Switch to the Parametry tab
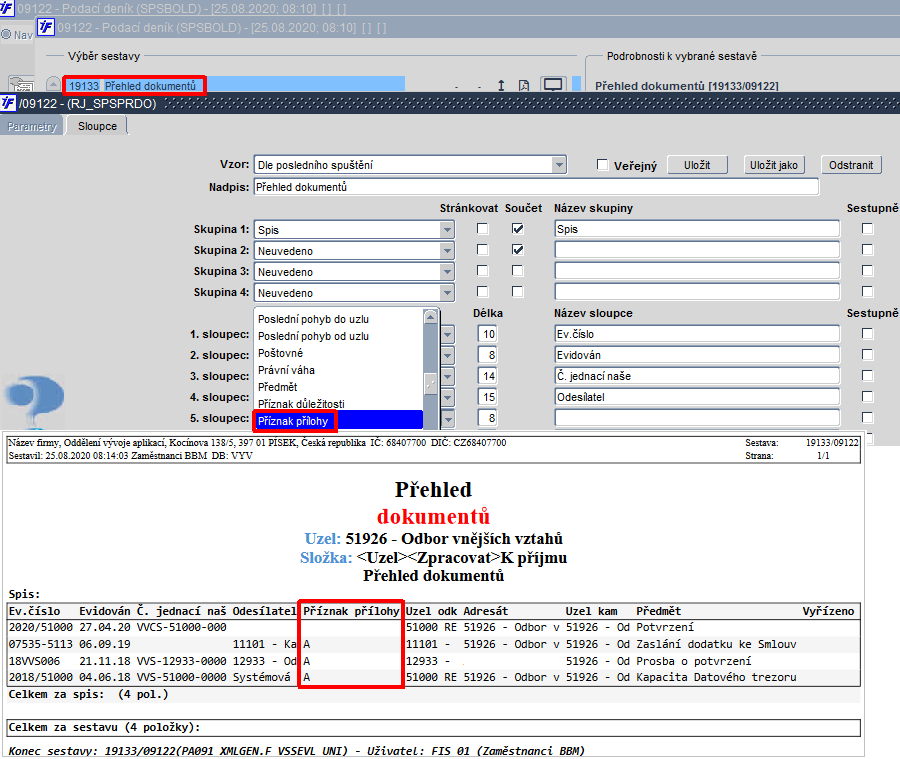Screen dimensions: 900x759 point(32,126)
